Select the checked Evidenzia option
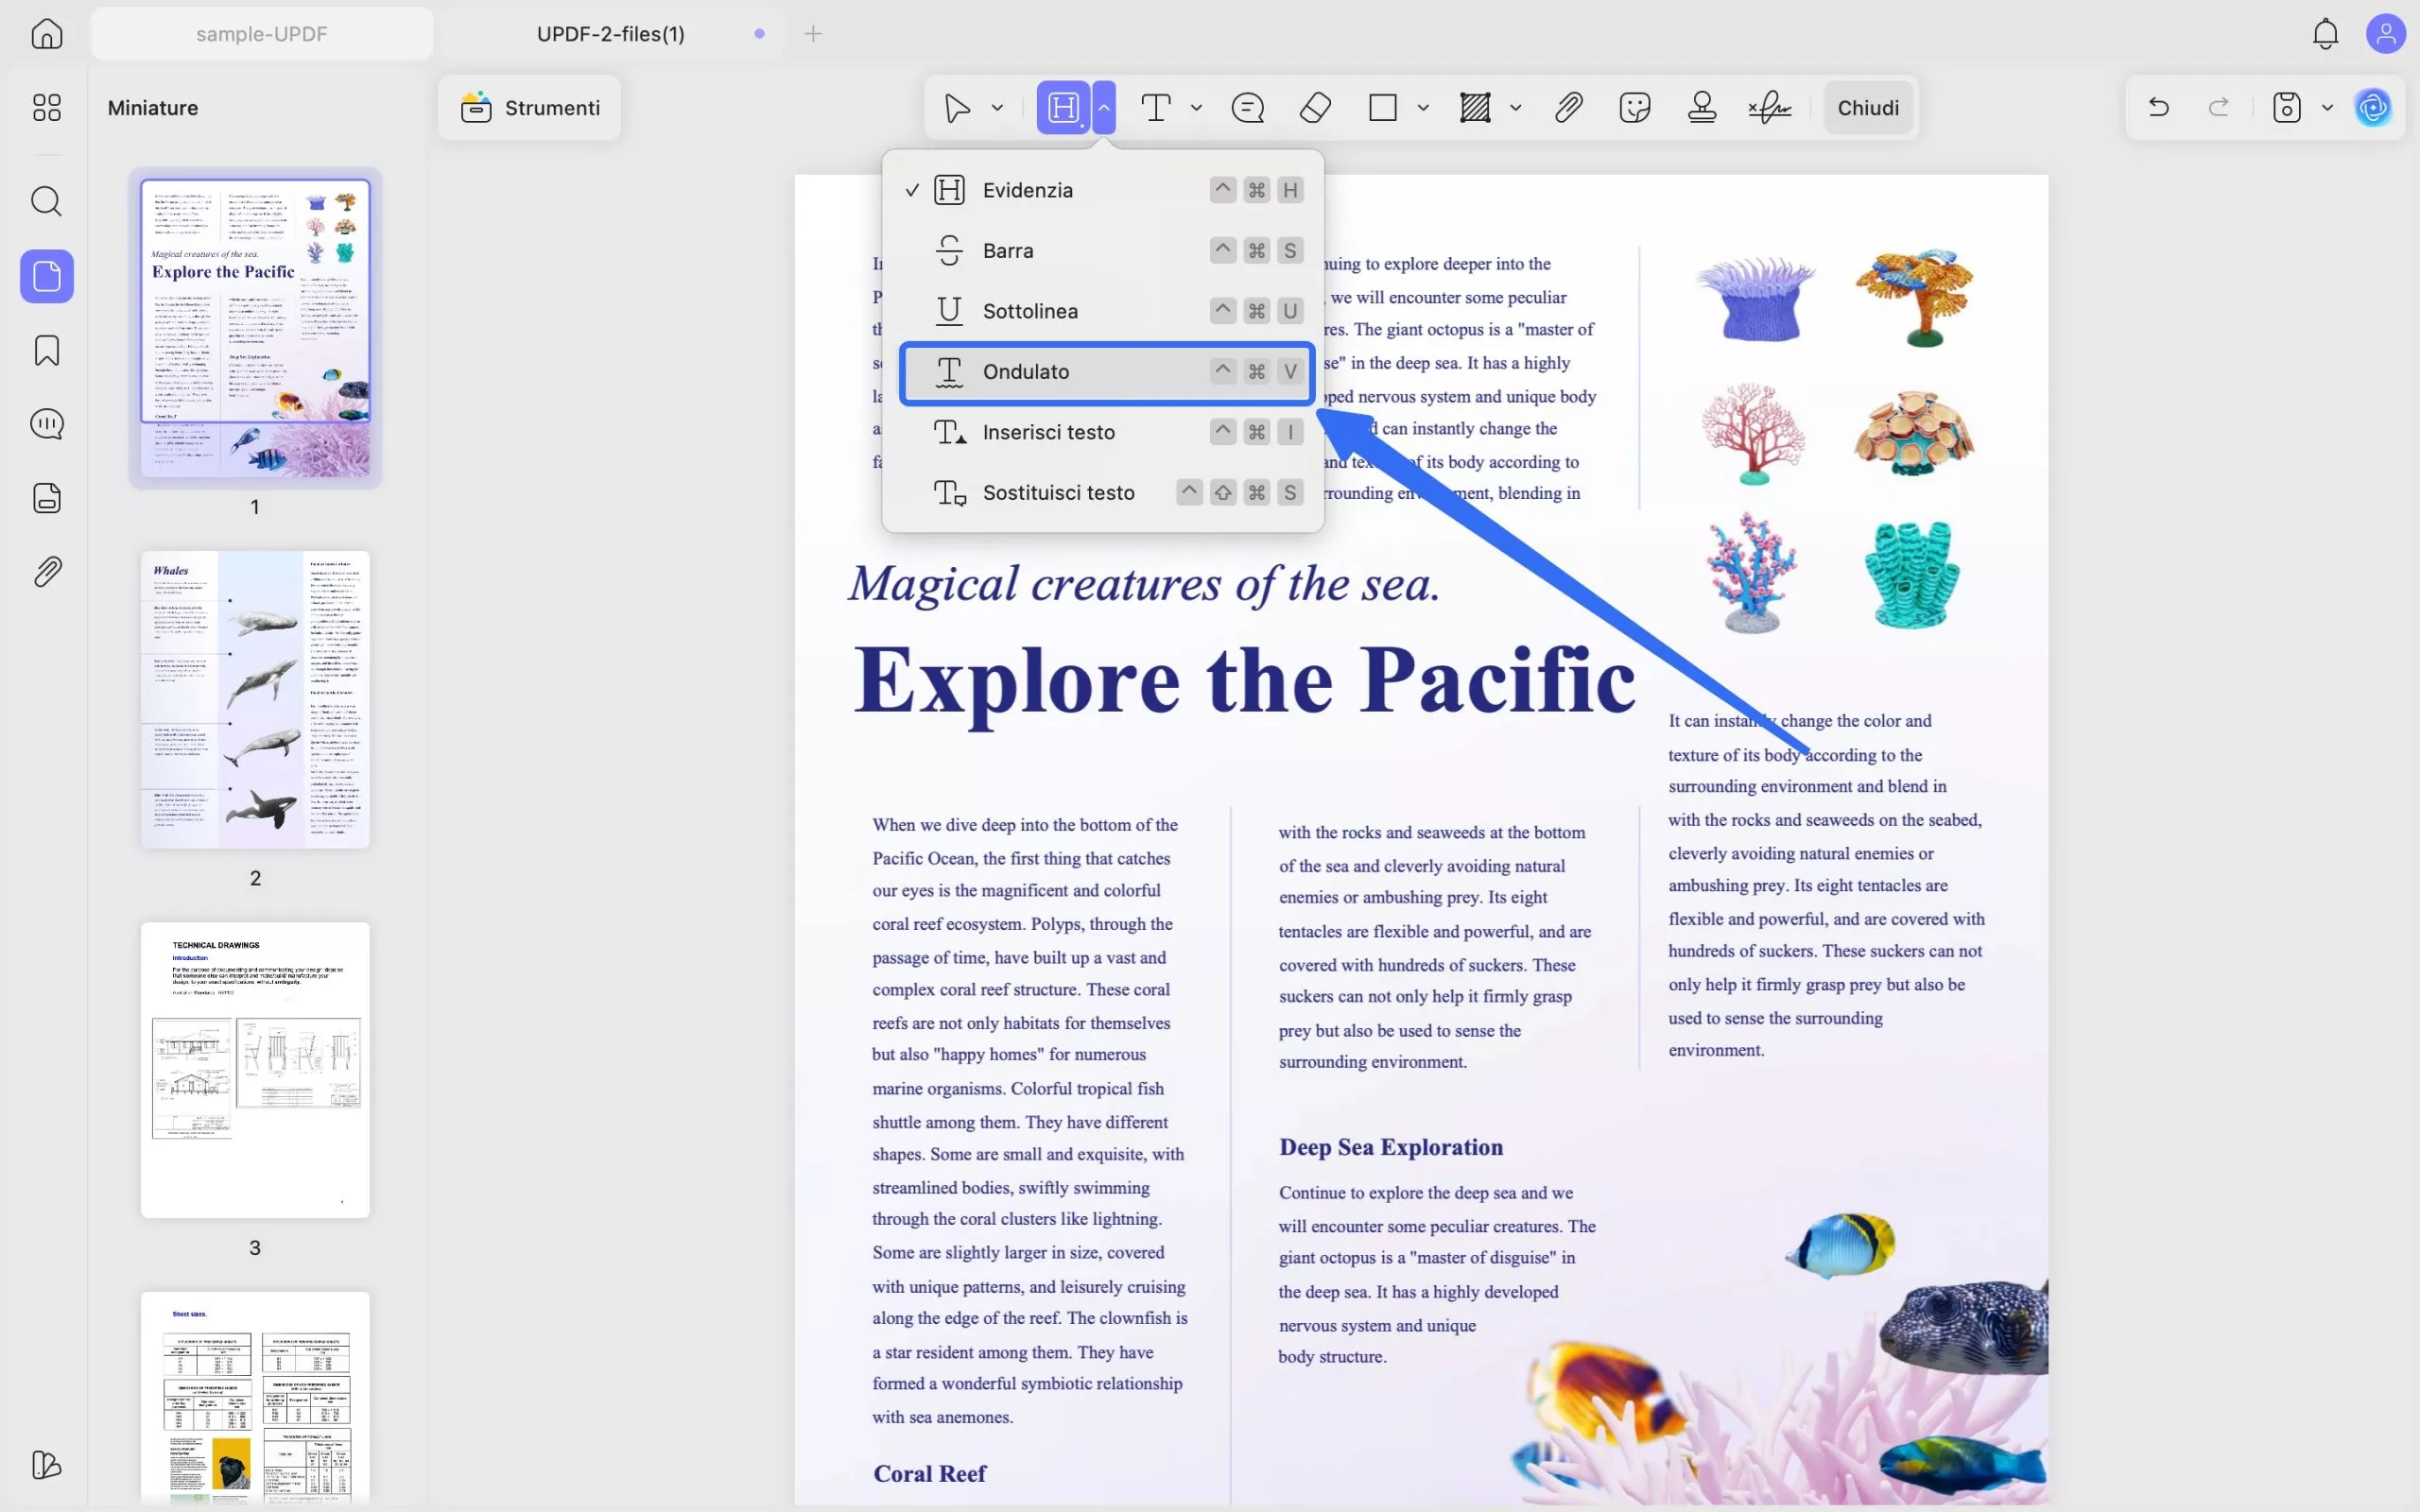2420x1512 pixels. click(x=1027, y=190)
